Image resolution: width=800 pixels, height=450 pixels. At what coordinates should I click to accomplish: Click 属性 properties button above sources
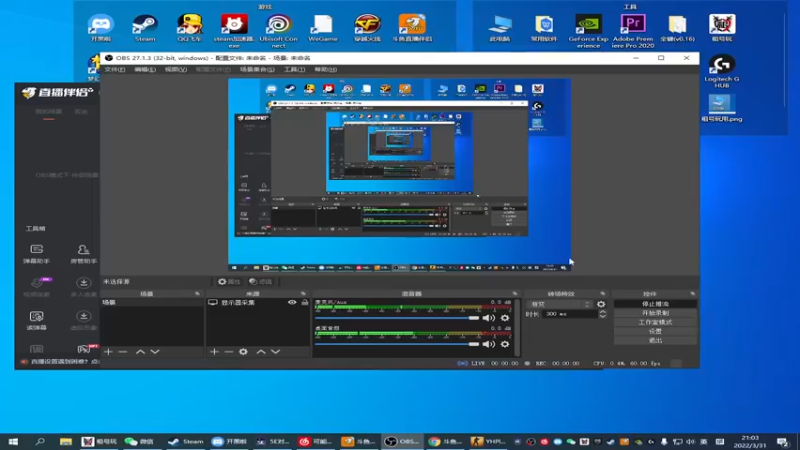click(x=229, y=282)
